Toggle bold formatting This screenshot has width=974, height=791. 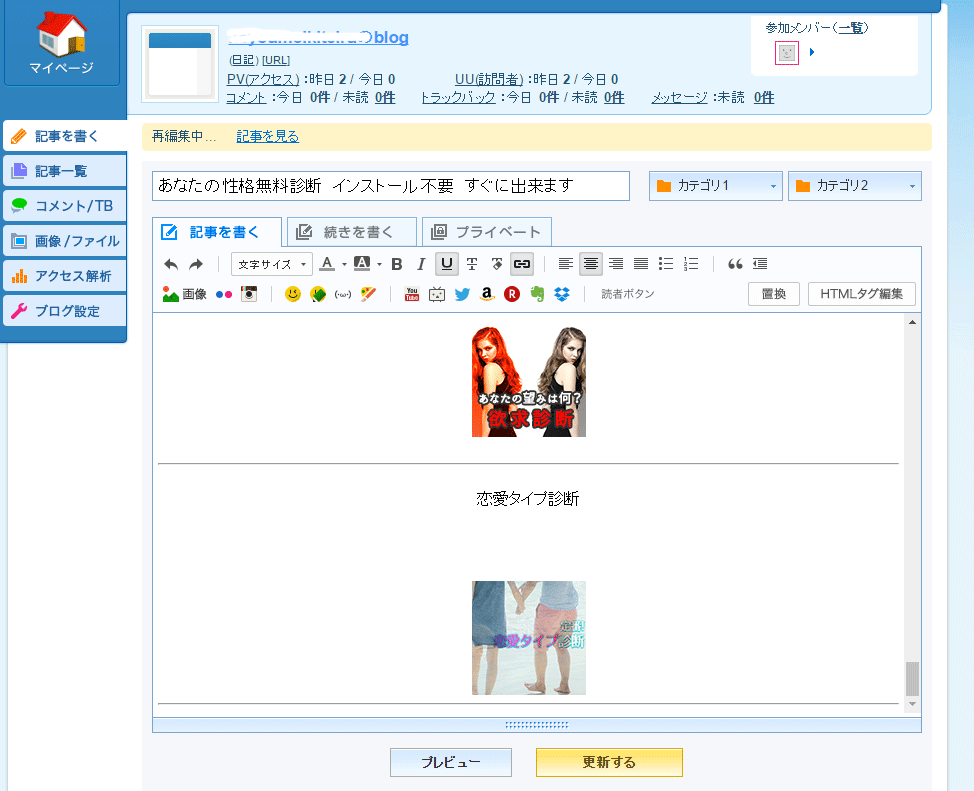point(397,264)
